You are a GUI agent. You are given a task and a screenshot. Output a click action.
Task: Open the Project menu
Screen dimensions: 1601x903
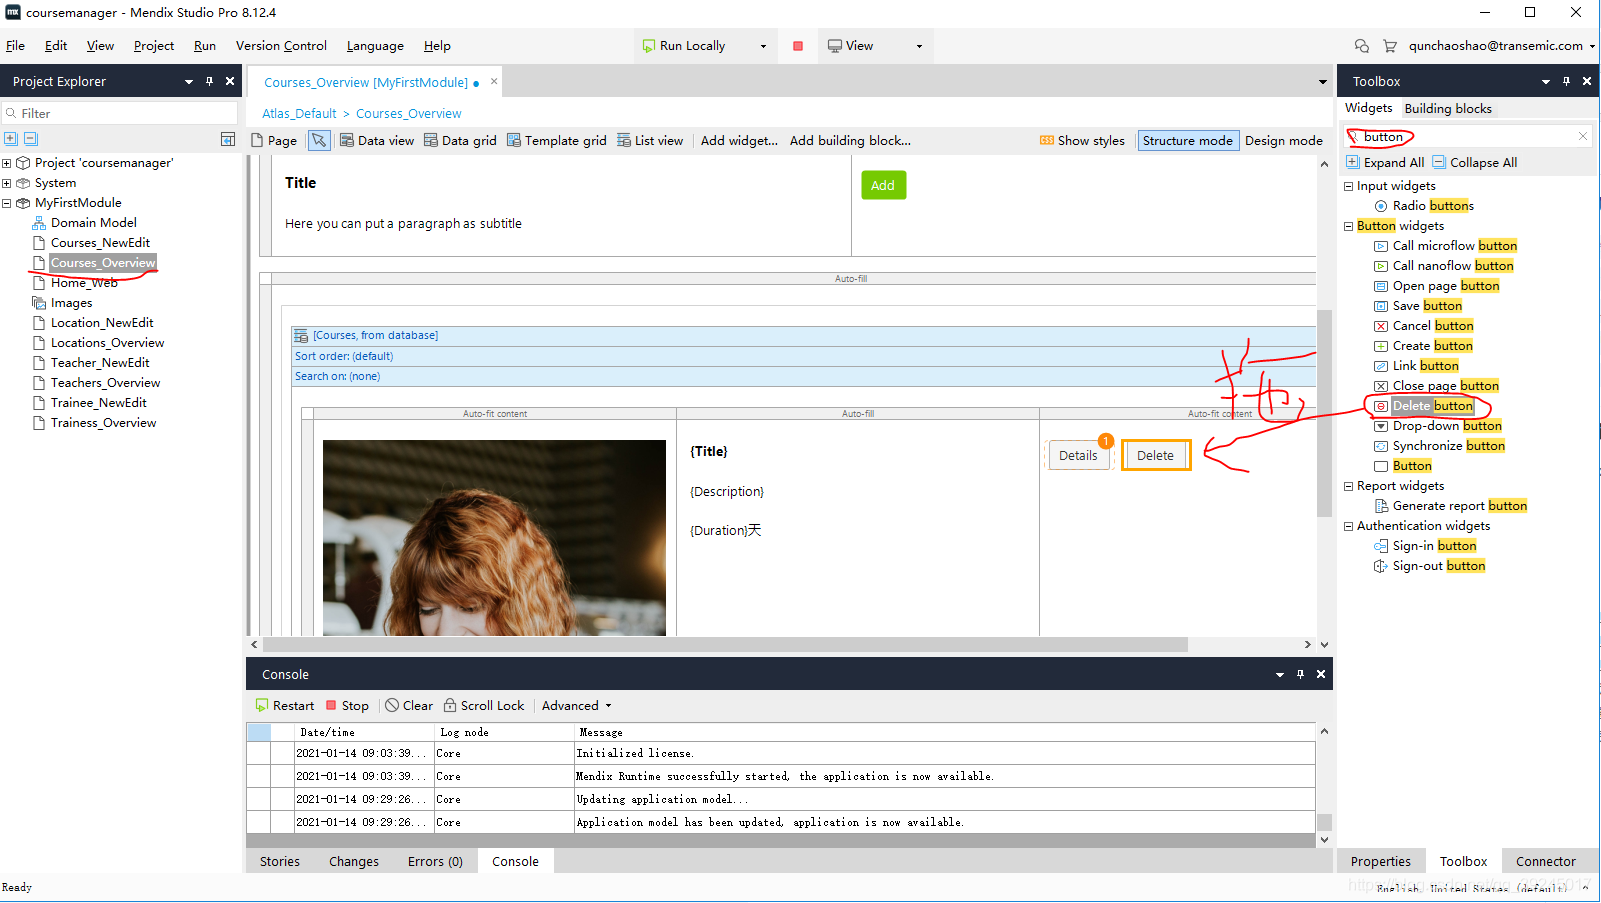point(153,46)
